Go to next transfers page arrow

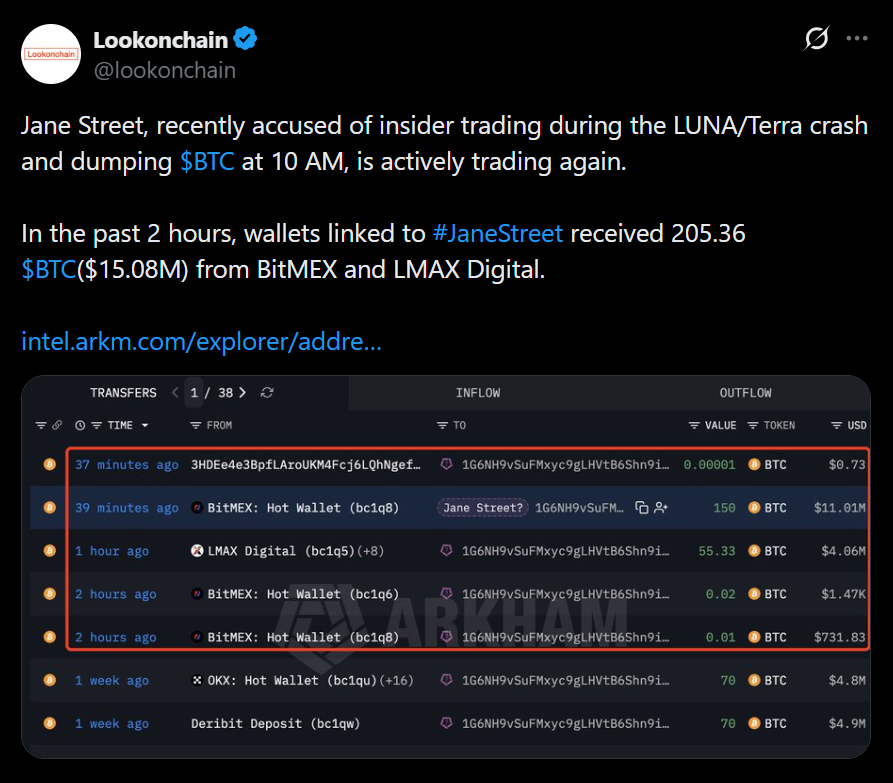point(242,393)
